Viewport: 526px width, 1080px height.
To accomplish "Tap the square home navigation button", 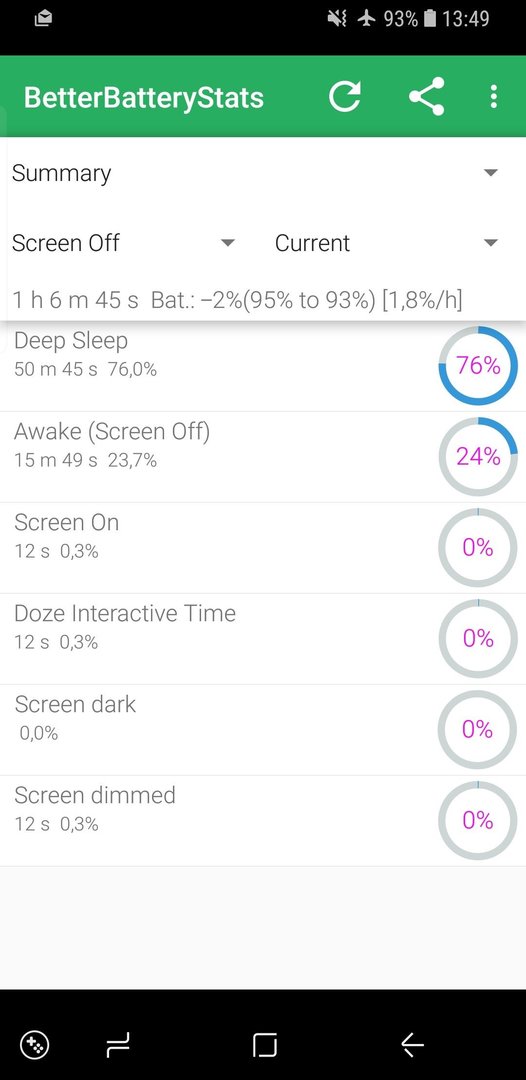I will [264, 1045].
